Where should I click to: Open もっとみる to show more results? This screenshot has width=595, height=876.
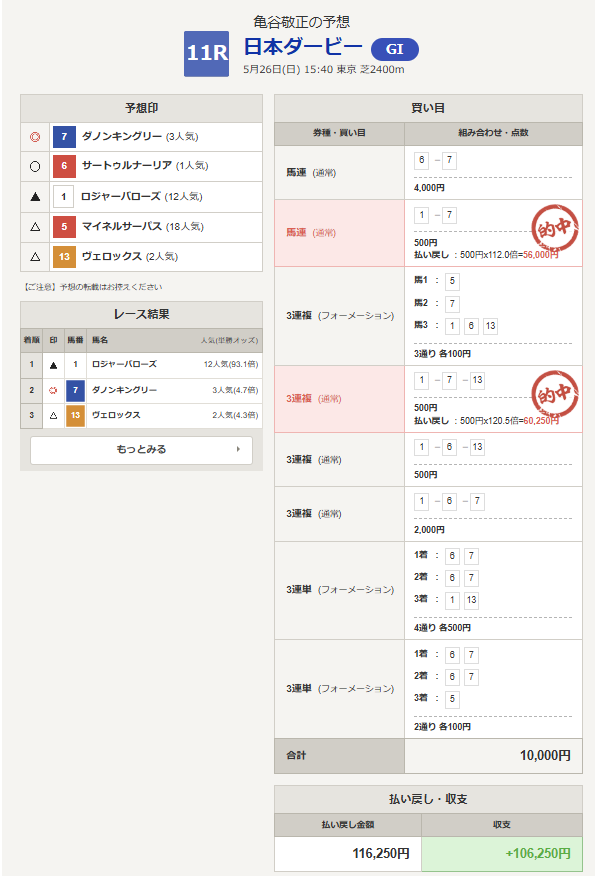coord(141,450)
